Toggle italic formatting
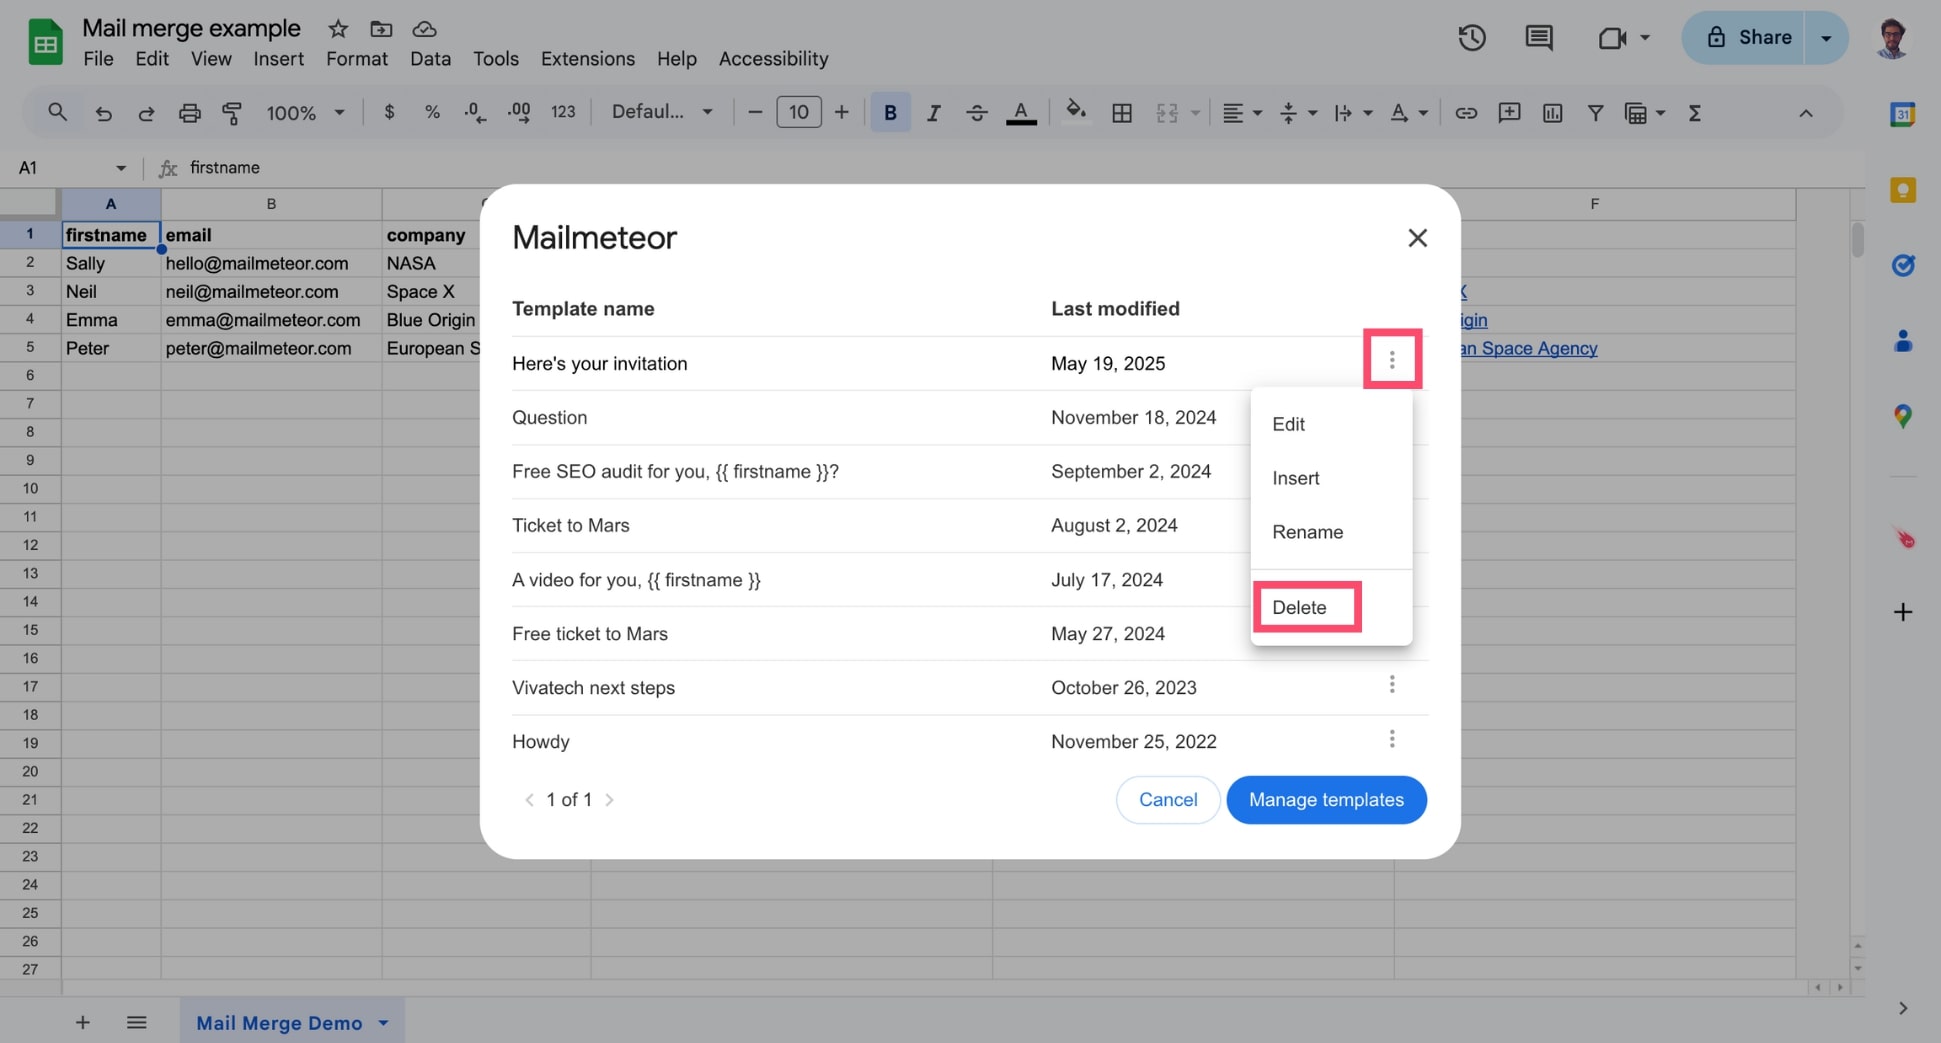This screenshot has height=1043, width=1941. pos(933,113)
